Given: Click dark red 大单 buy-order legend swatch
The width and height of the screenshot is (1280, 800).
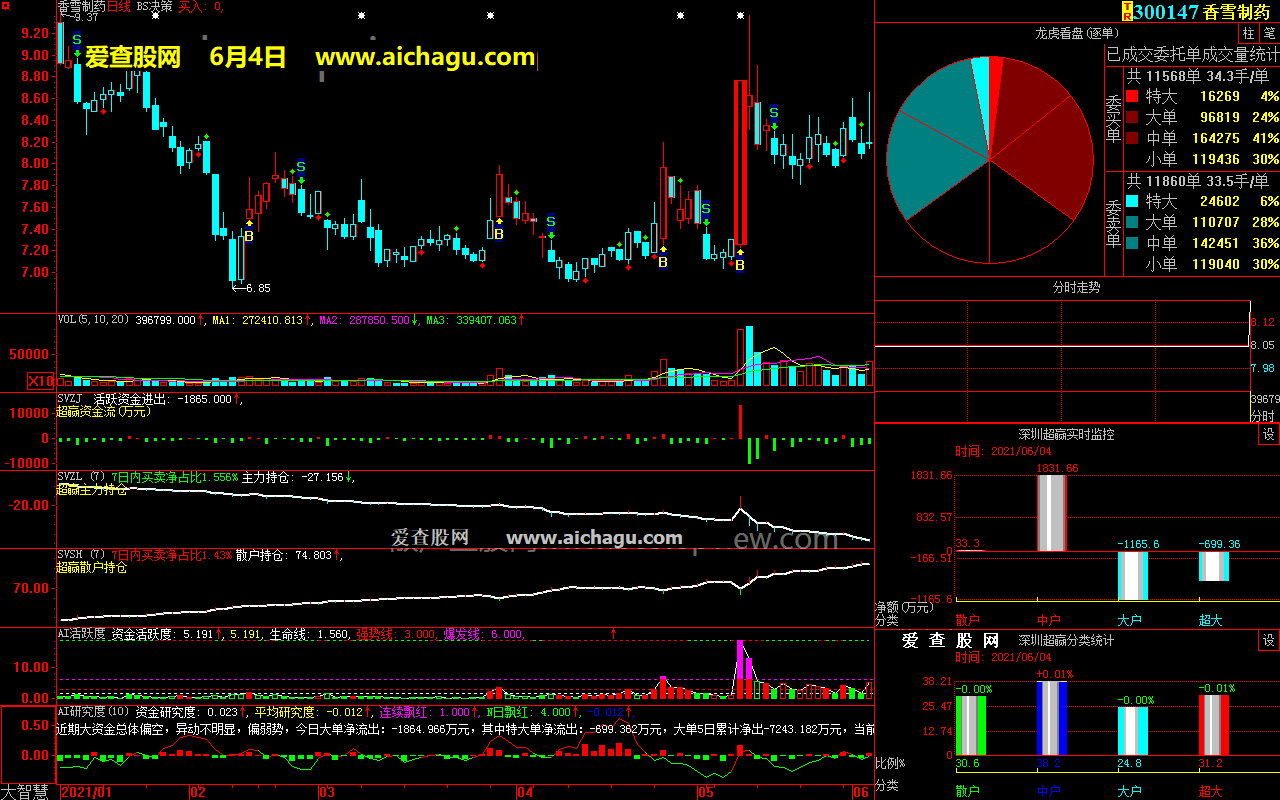Looking at the screenshot, I should 1132,118.
